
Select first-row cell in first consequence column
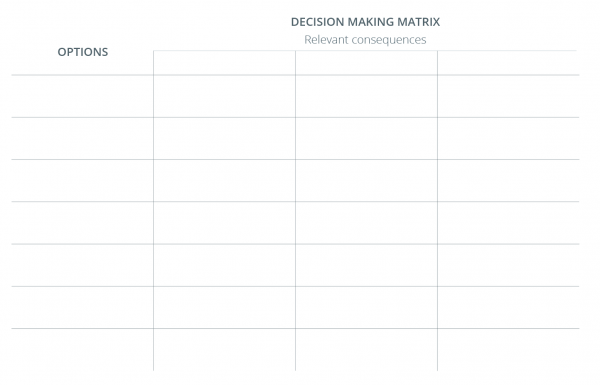click(224, 96)
